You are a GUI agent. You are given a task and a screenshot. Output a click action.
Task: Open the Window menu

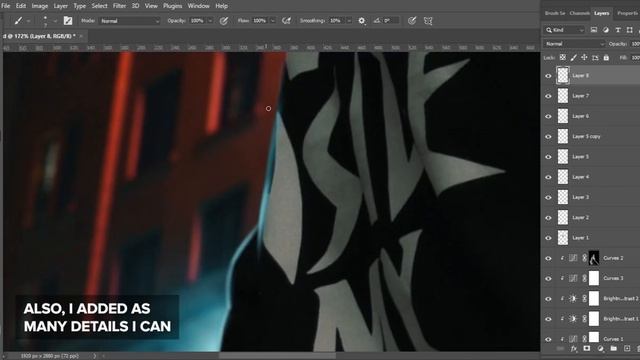(x=198, y=6)
